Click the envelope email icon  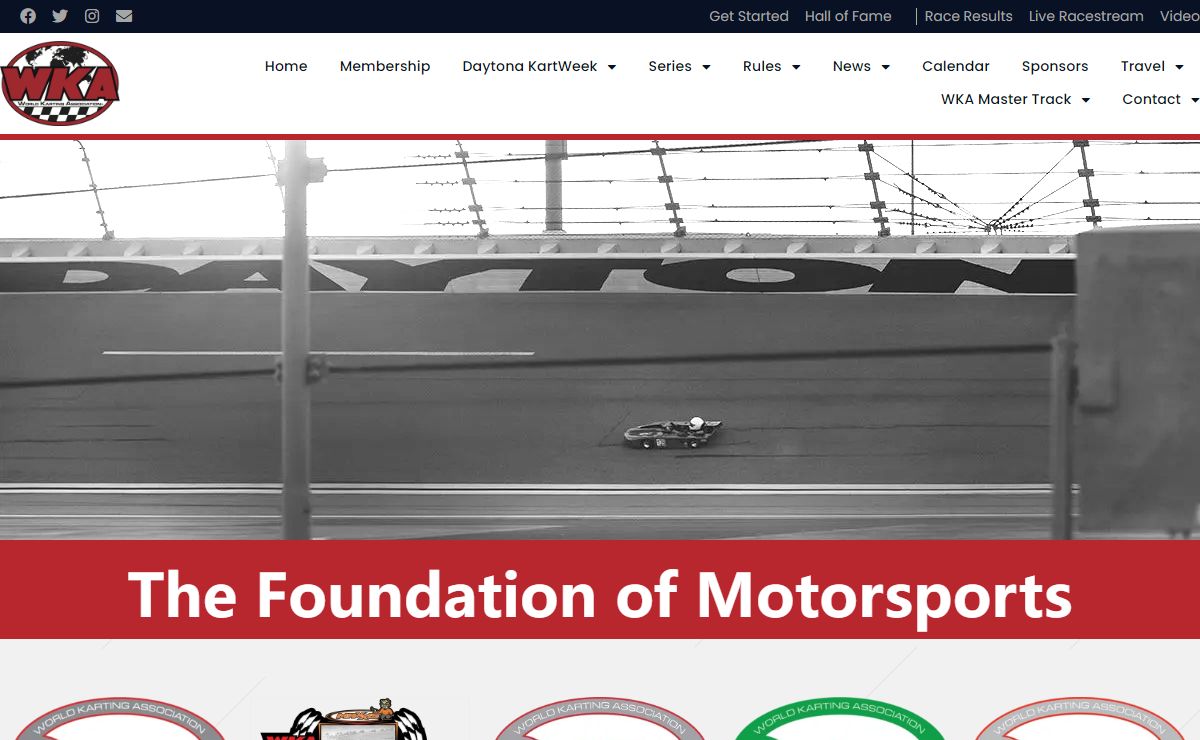124,16
